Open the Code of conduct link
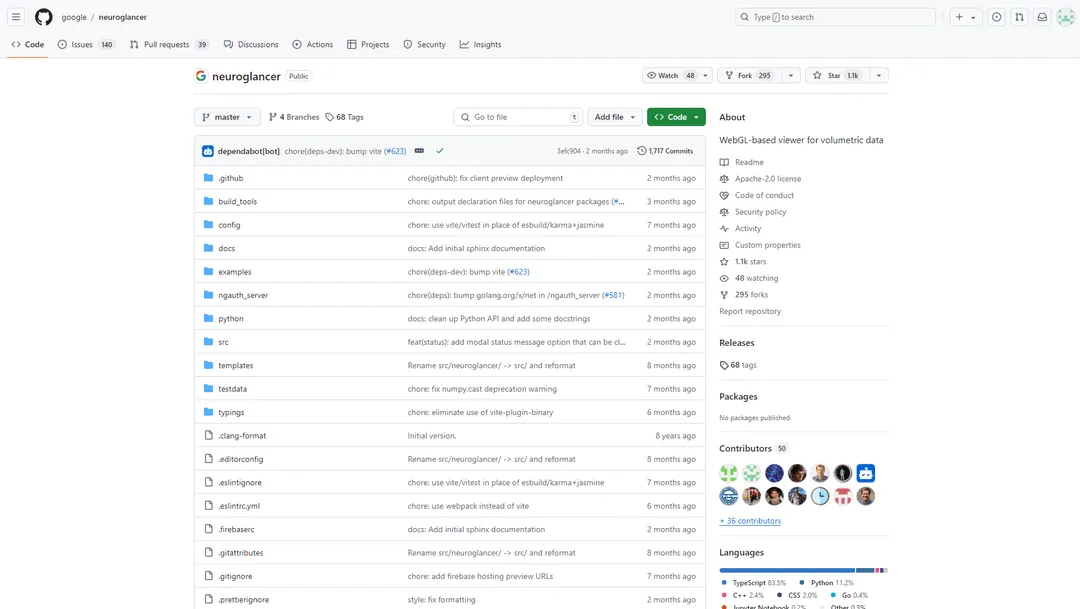The width and height of the screenshot is (1080, 609). tap(764, 195)
